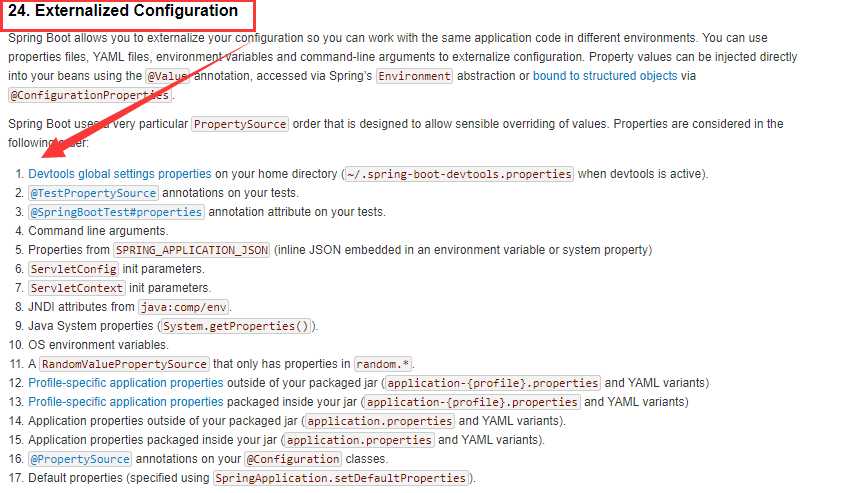This screenshot has width=866, height=493.
Task: Click the ServletConfig code text
Action: point(74,269)
